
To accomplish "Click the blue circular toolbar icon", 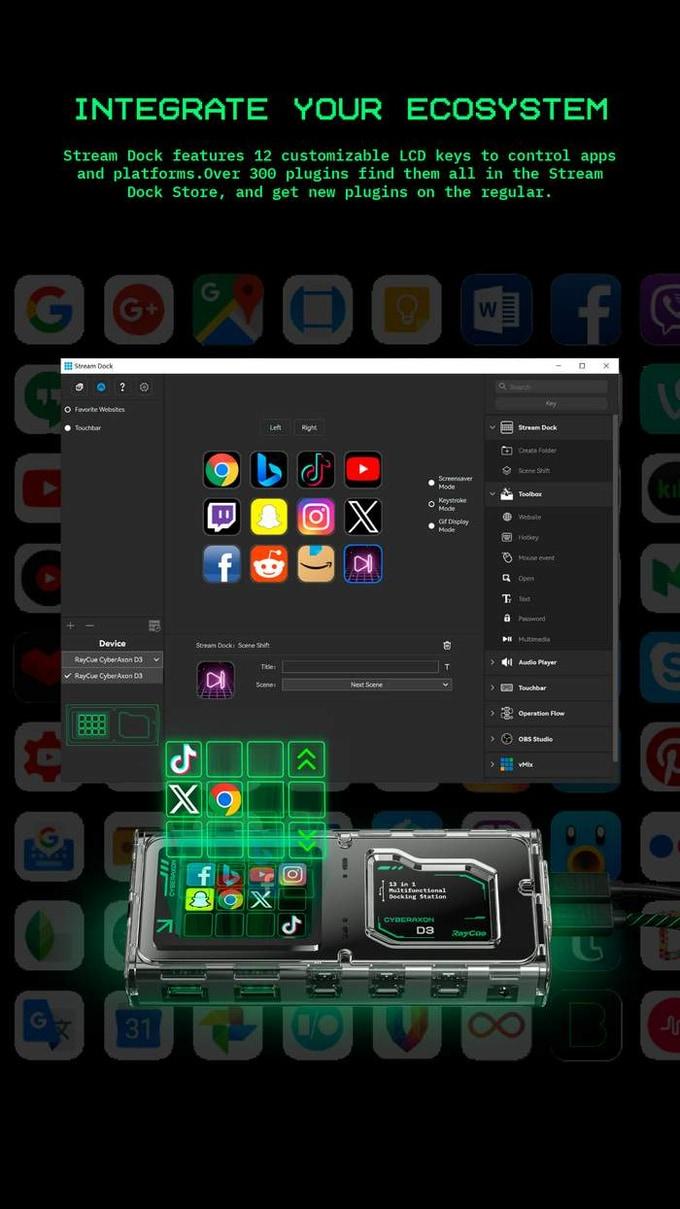I will pyautogui.click(x=101, y=387).
